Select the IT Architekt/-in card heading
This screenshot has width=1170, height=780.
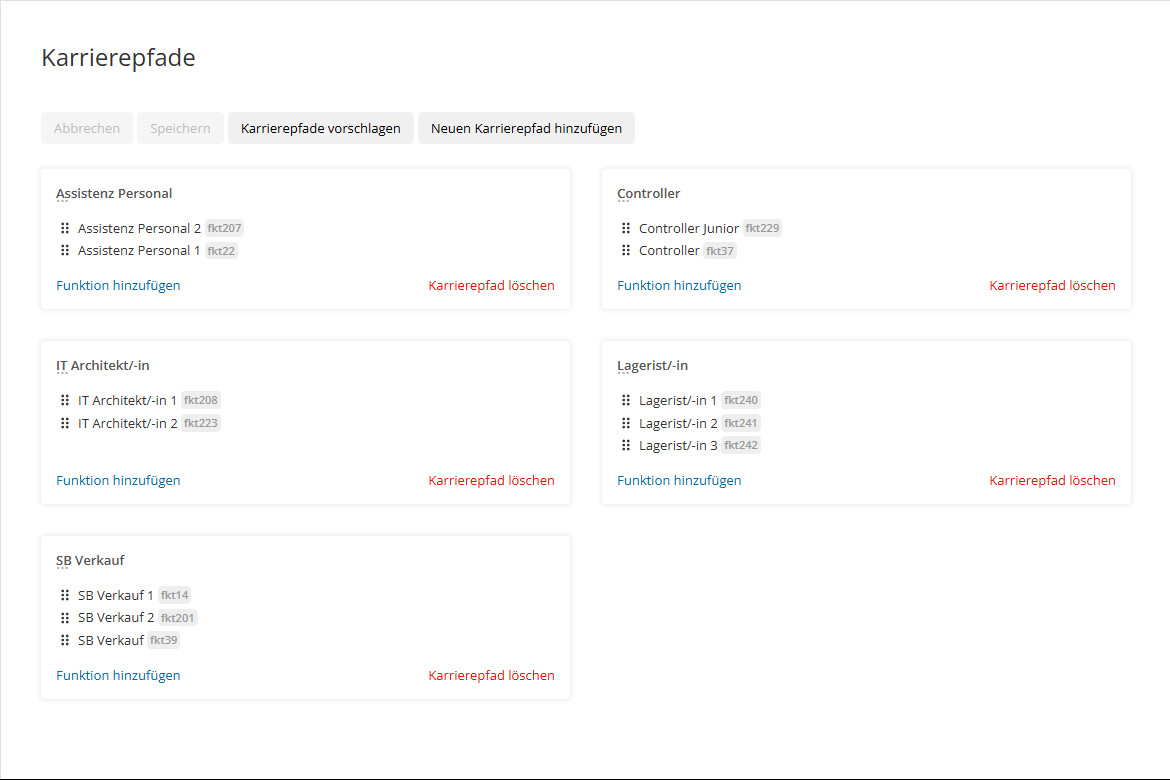tap(102, 365)
